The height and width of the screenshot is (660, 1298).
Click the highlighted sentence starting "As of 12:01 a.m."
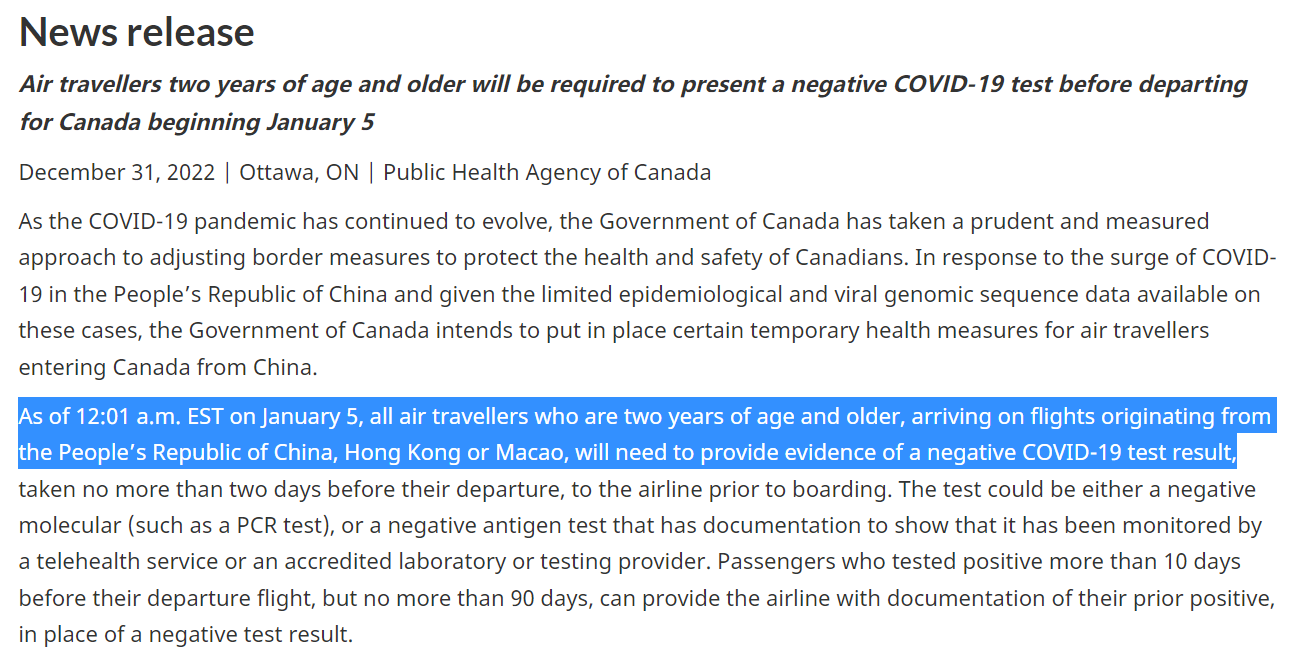pos(645,435)
